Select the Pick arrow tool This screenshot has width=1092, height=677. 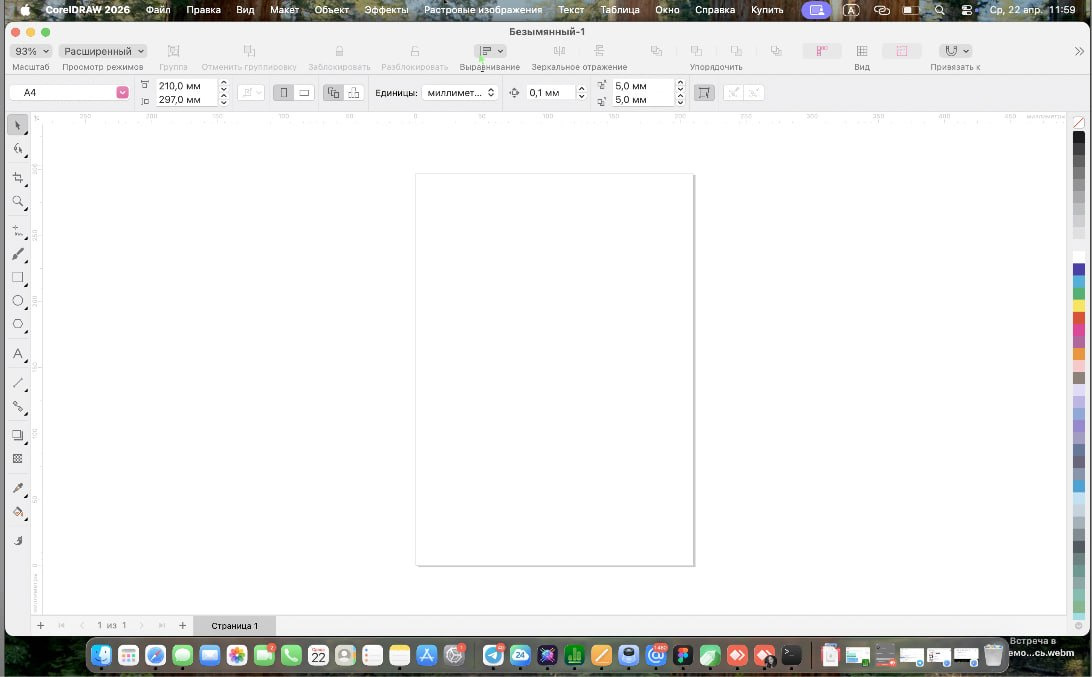[18, 125]
